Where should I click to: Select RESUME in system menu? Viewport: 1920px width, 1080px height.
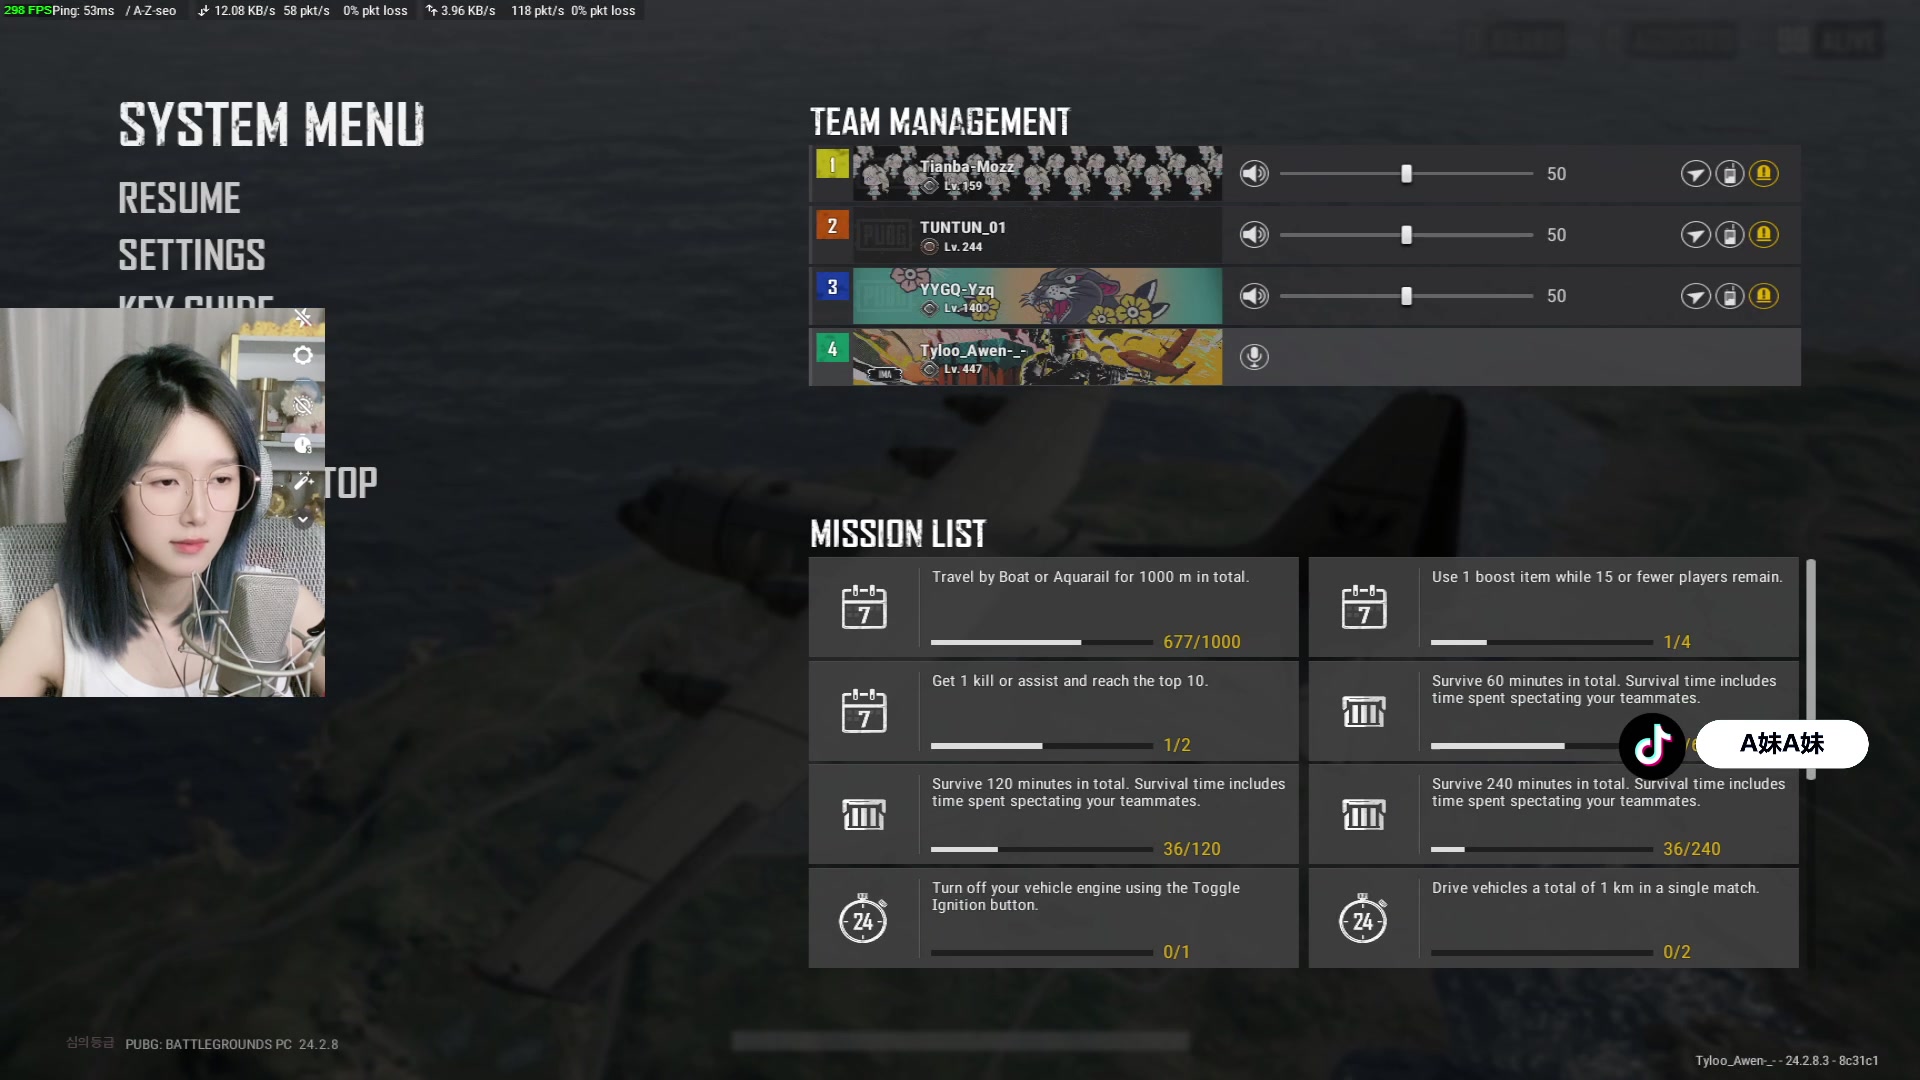[179, 198]
